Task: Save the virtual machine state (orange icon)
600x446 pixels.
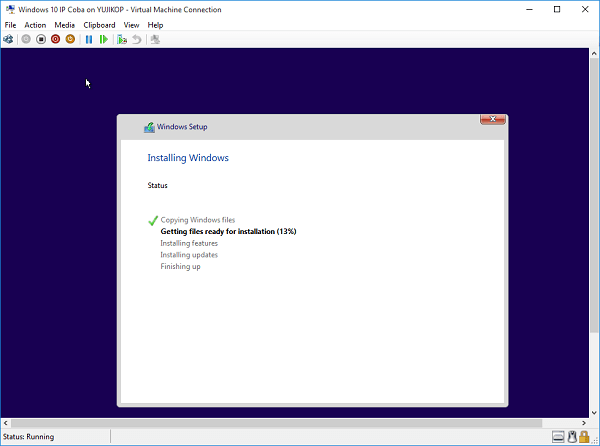Action: click(x=70, y=39)
